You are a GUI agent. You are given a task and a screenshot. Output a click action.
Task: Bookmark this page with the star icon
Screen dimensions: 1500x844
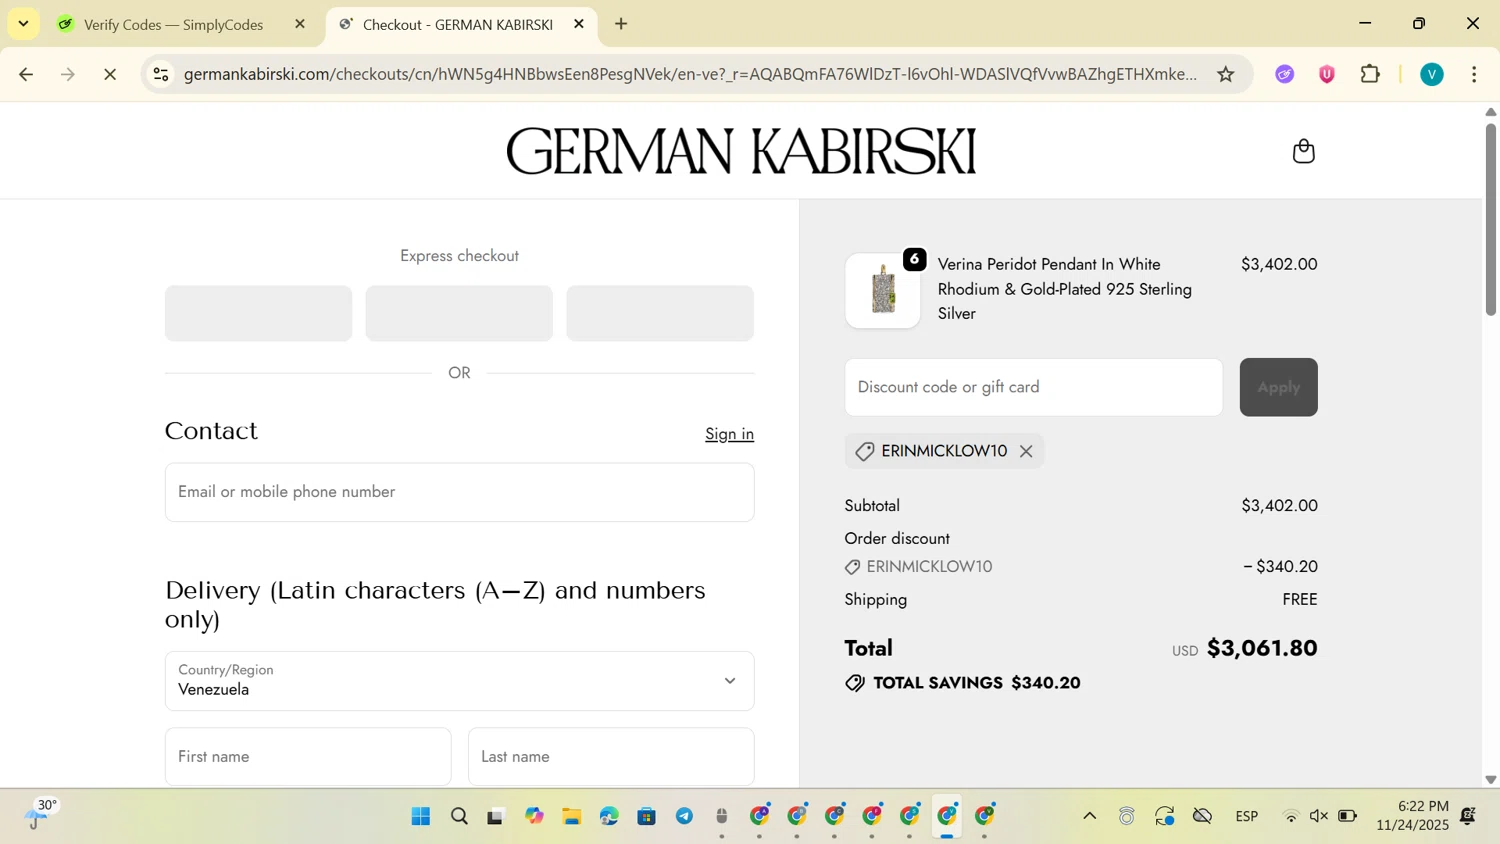click(x=1226, y=74)
